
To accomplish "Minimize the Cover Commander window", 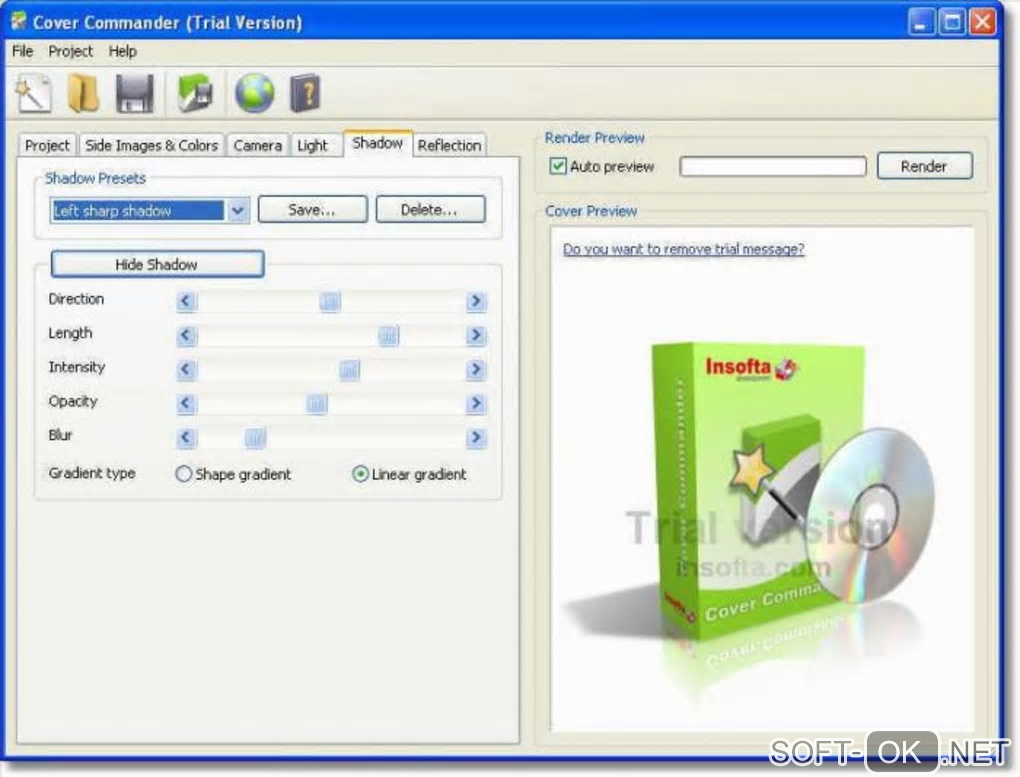I will pos(920,22).
